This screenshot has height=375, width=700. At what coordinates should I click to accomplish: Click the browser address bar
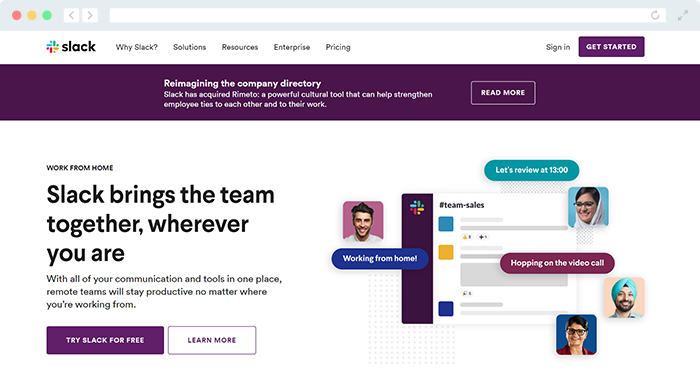388,16
